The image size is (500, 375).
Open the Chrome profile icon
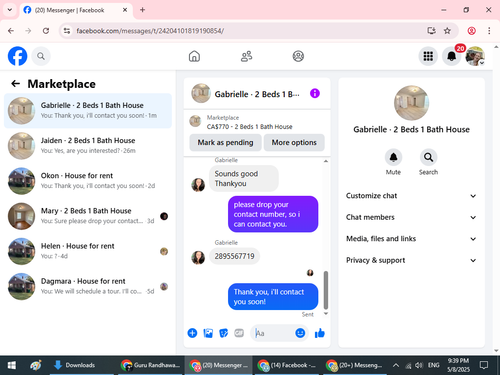coord(471,31)
